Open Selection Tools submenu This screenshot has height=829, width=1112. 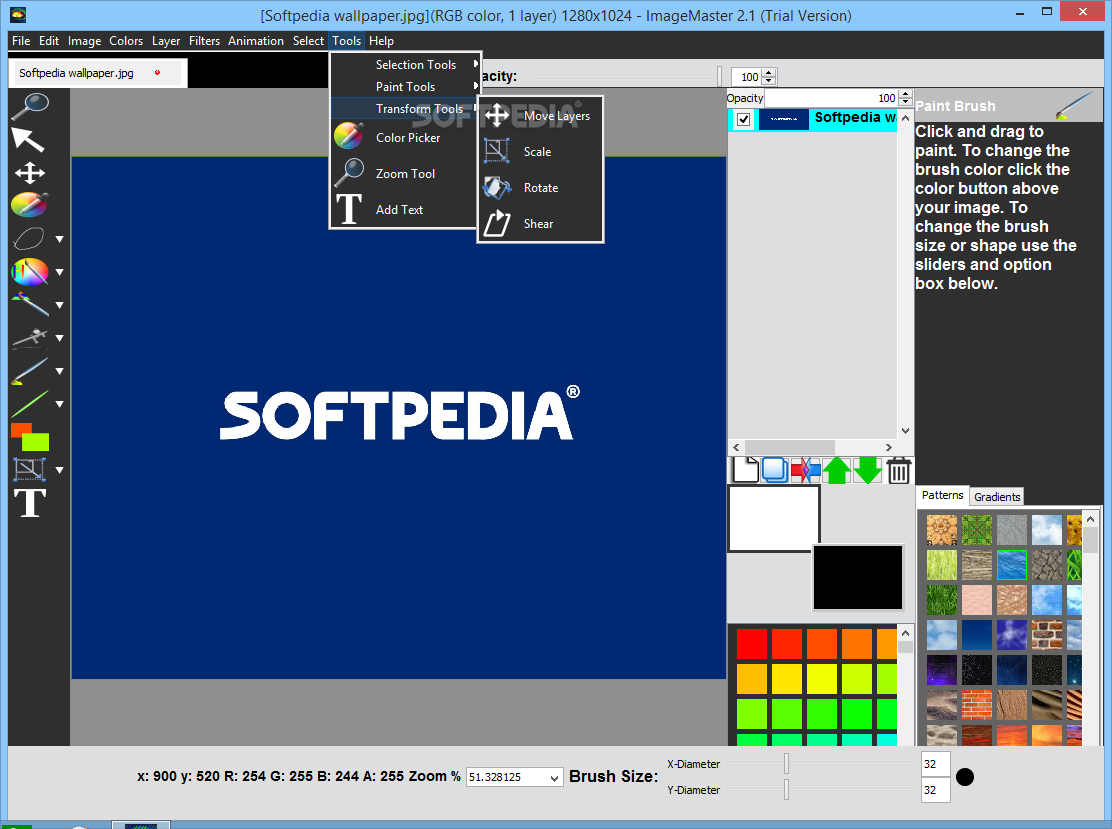pyautogui.click(x=406, y=65)
